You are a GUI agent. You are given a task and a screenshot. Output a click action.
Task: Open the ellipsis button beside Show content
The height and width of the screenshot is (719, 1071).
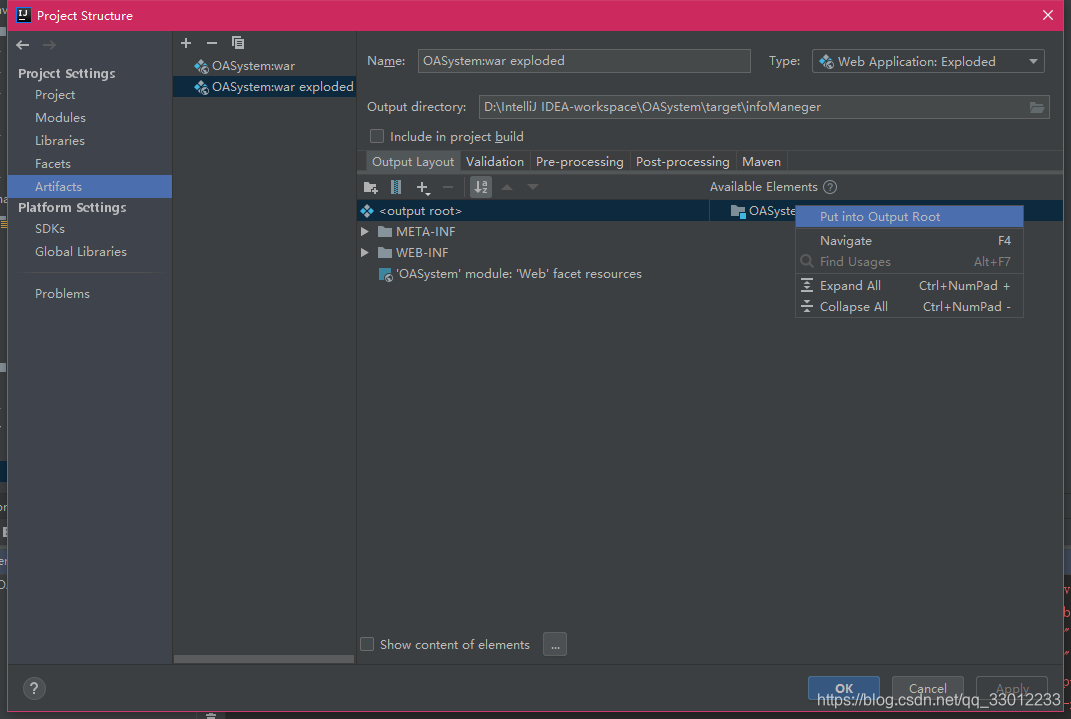pos(555,644)
